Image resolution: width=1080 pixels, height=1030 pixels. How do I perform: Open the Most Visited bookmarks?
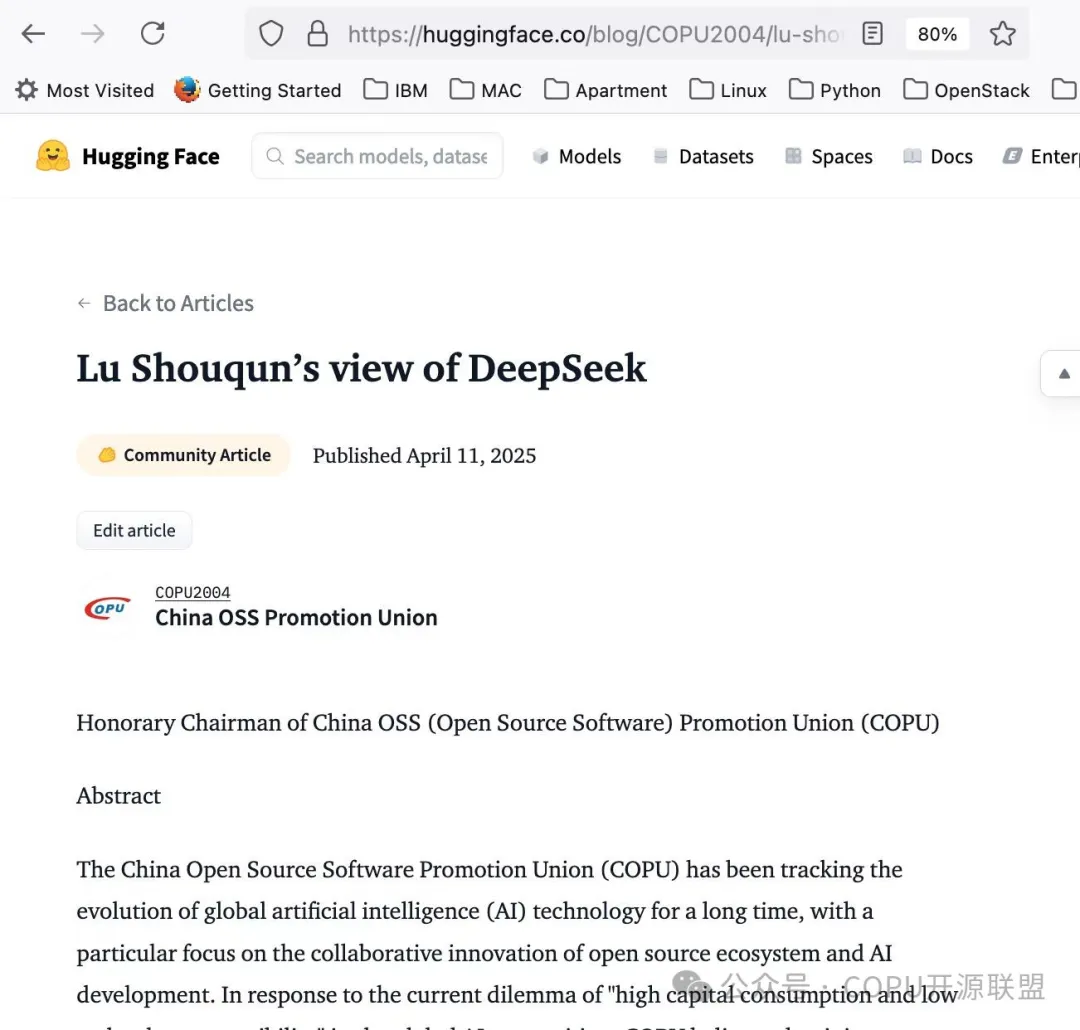[85, 90]
